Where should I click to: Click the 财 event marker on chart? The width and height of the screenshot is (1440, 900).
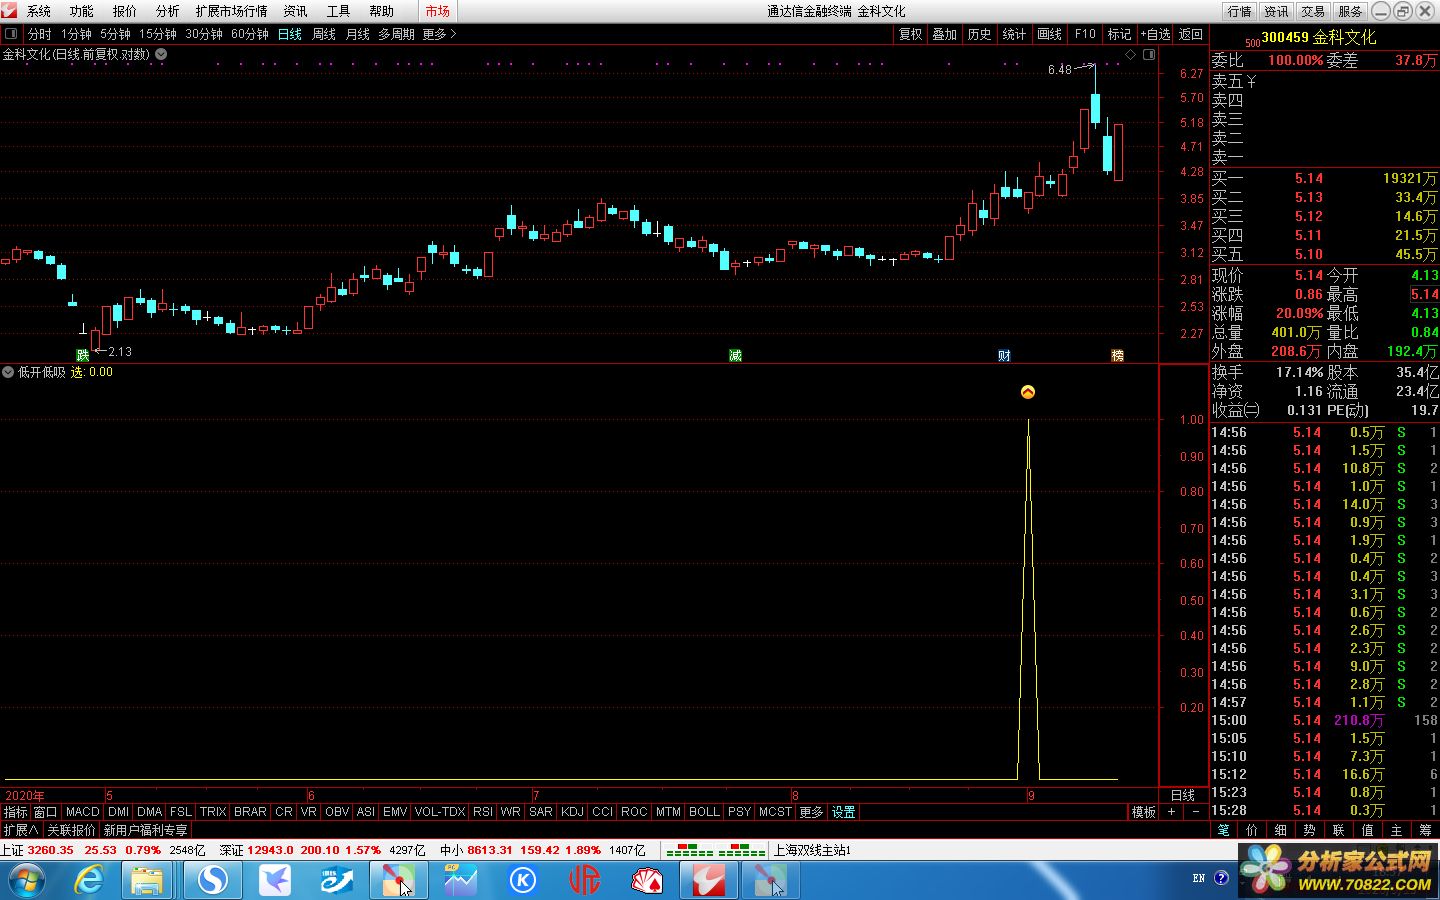[x=1004, y=355]
